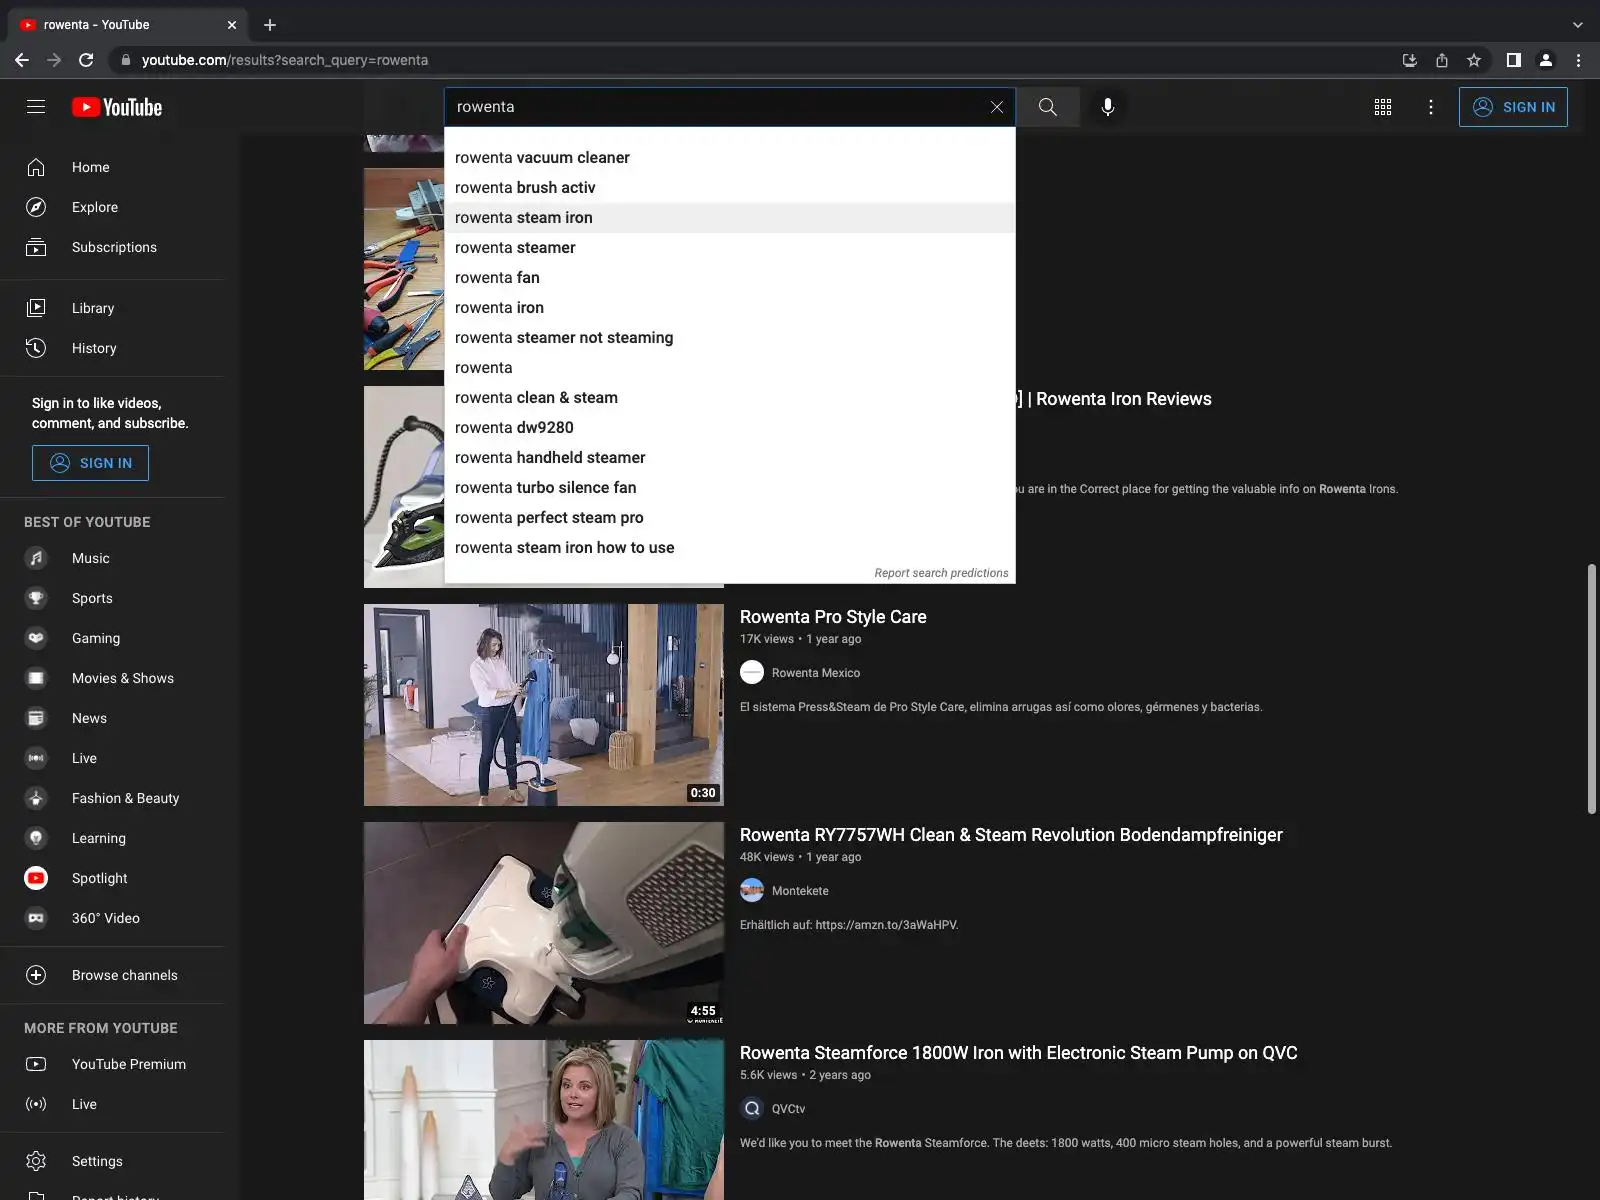This screenshot has width=1600, height=1200.
Task: Open Chrome's three-dot menu
Action: pyautogui.click(x=1578, y=60)
